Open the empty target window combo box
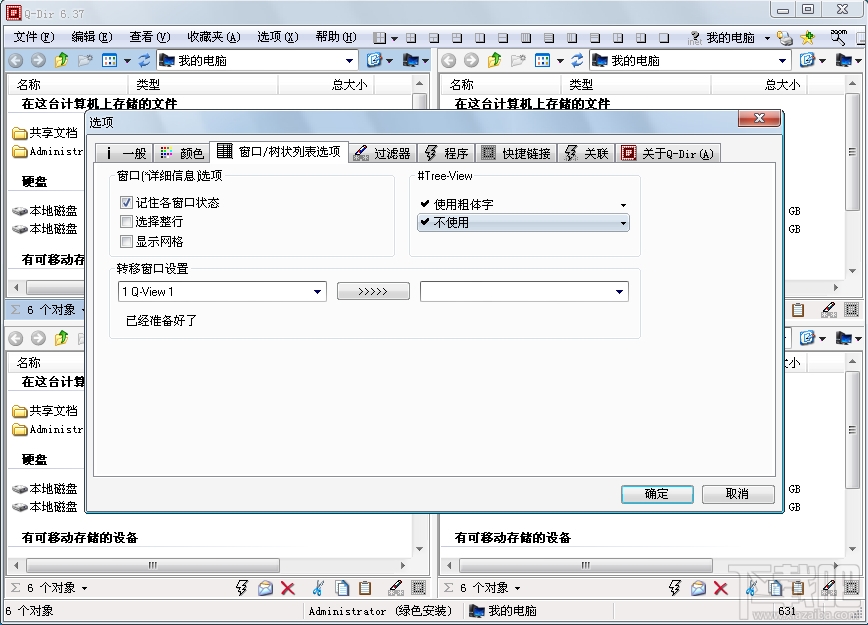The width and height of the screenshot is (868, 625). click(524, 292)
